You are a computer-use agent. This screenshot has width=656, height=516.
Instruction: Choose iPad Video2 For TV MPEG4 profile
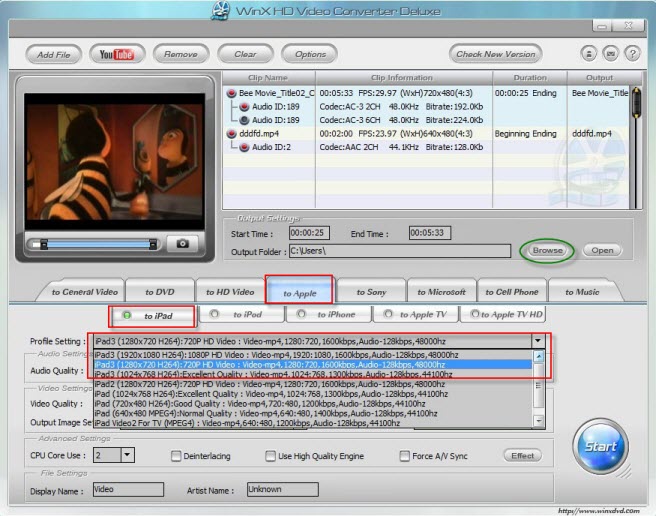point(313,423)
